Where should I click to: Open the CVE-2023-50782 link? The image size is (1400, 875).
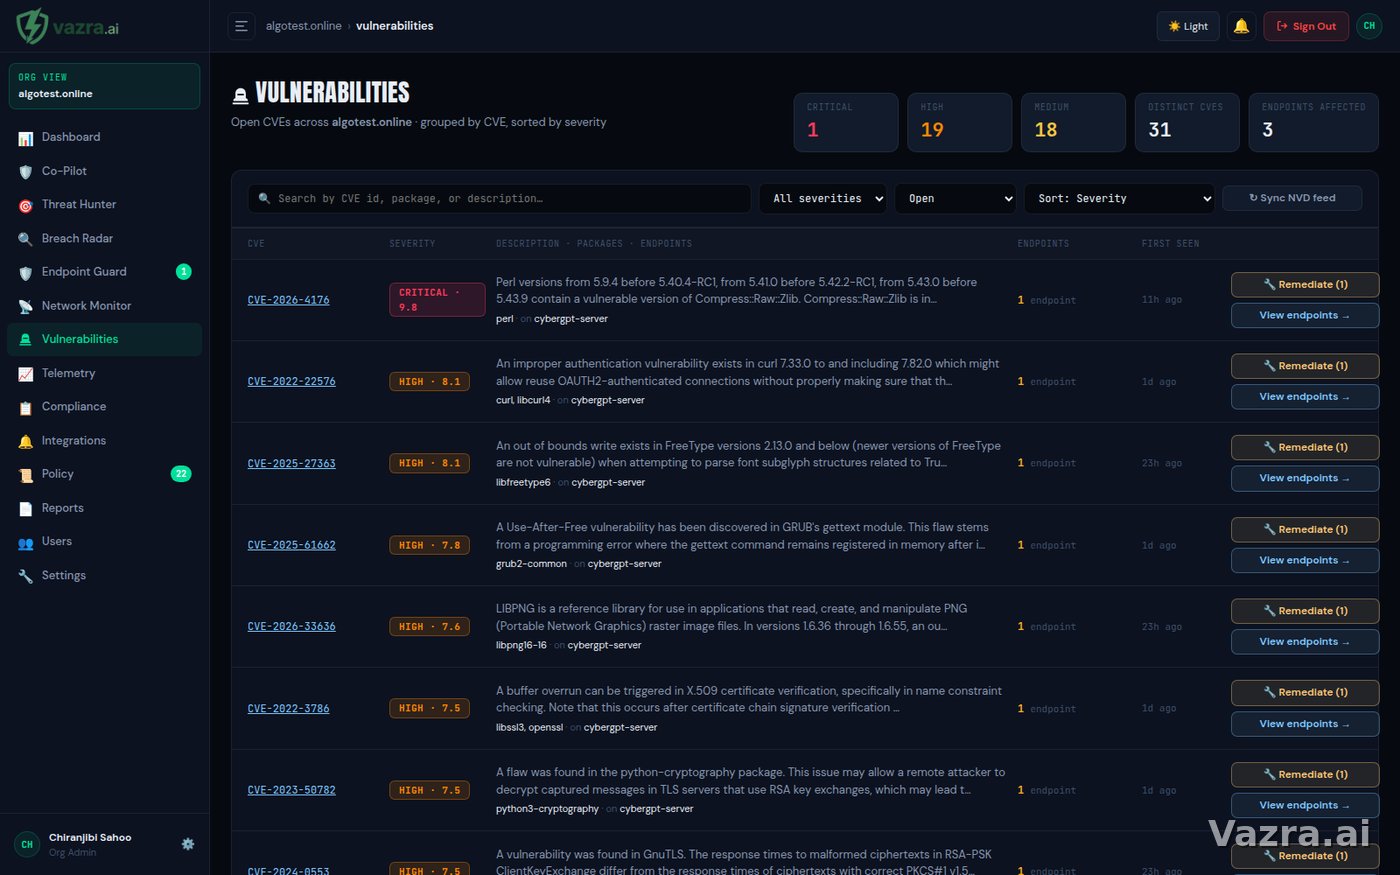point(291,790)
